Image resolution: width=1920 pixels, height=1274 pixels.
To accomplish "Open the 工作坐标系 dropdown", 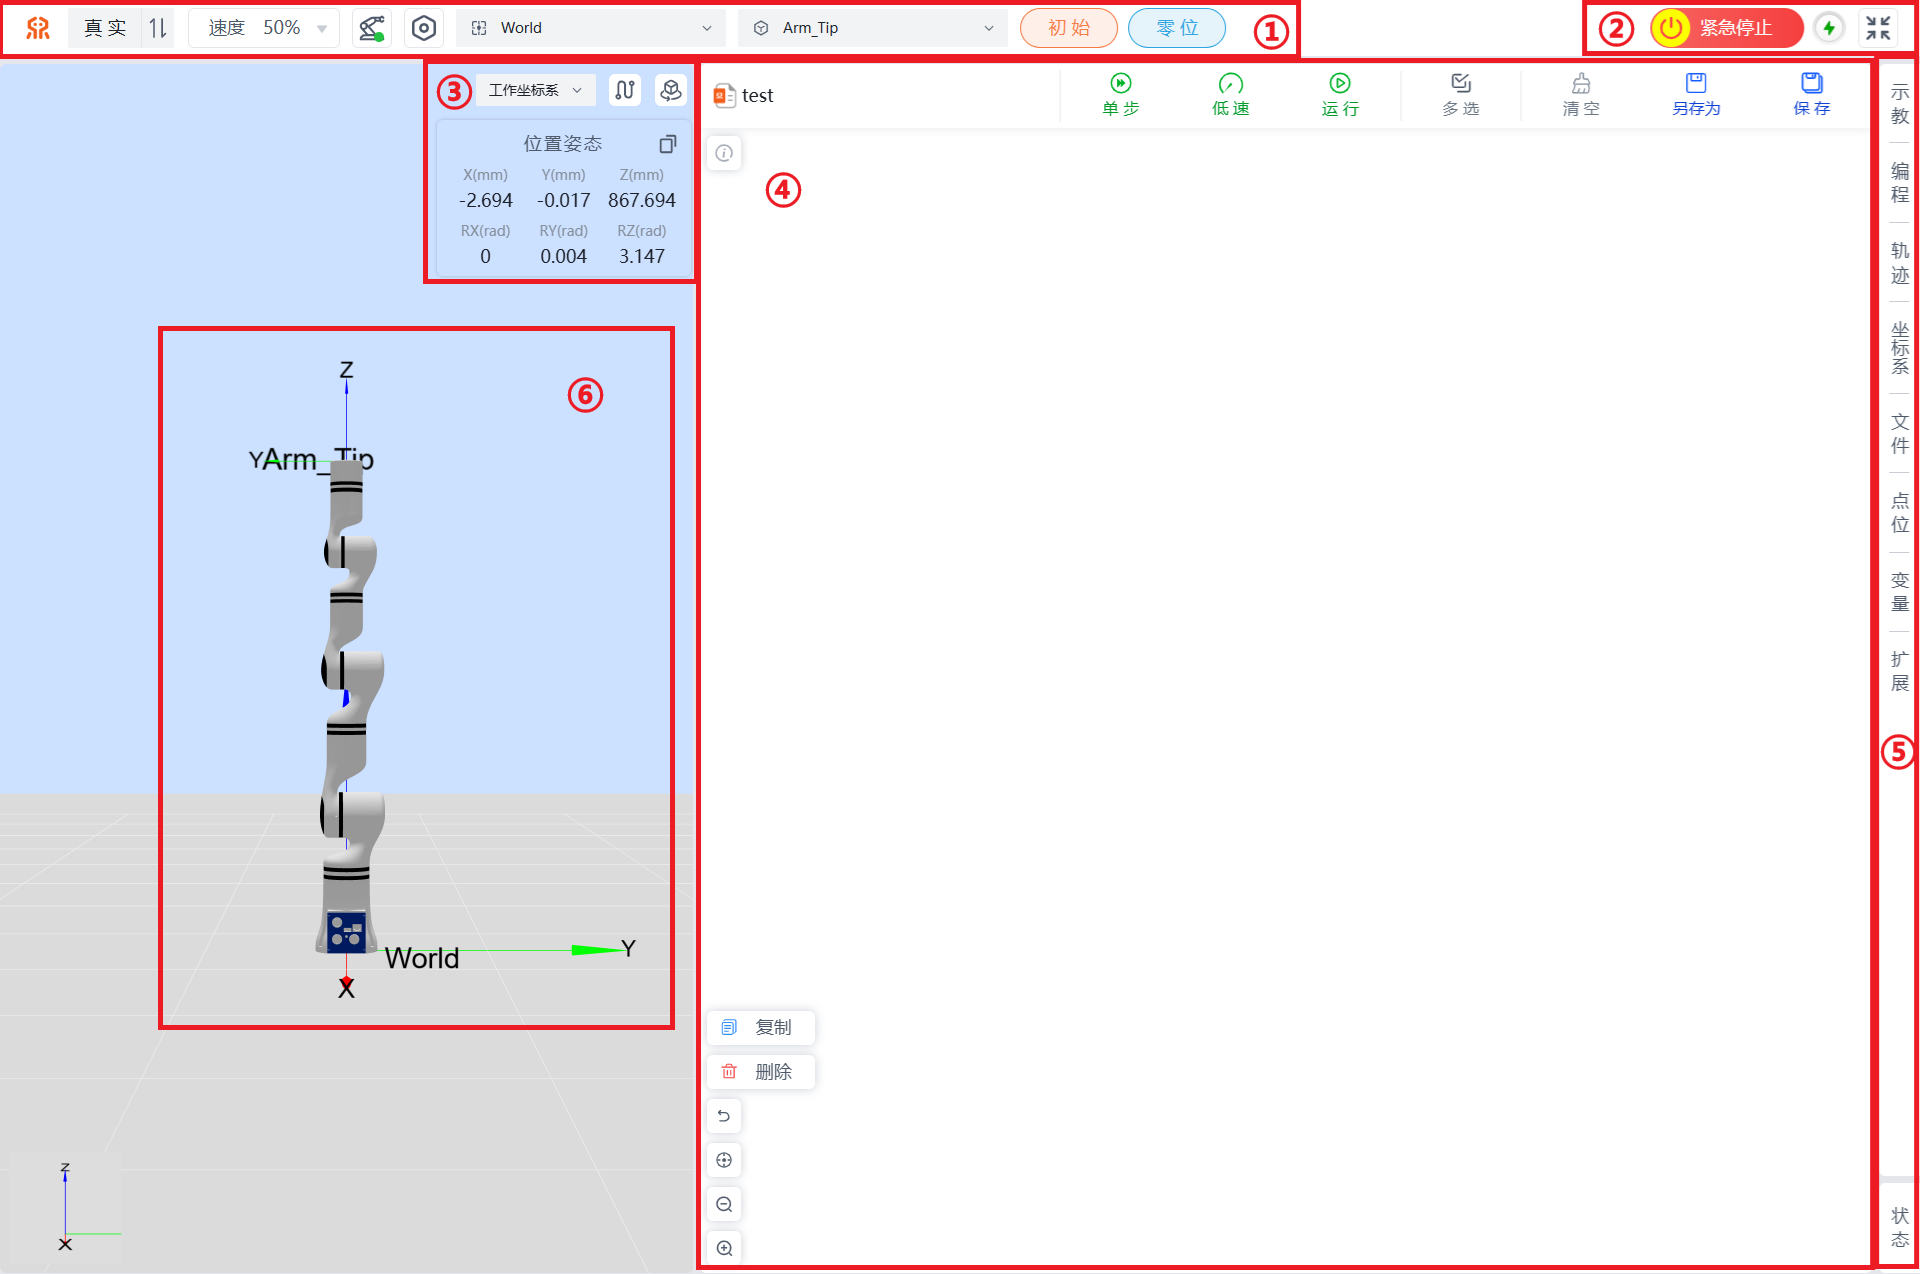I will (534, 90).
